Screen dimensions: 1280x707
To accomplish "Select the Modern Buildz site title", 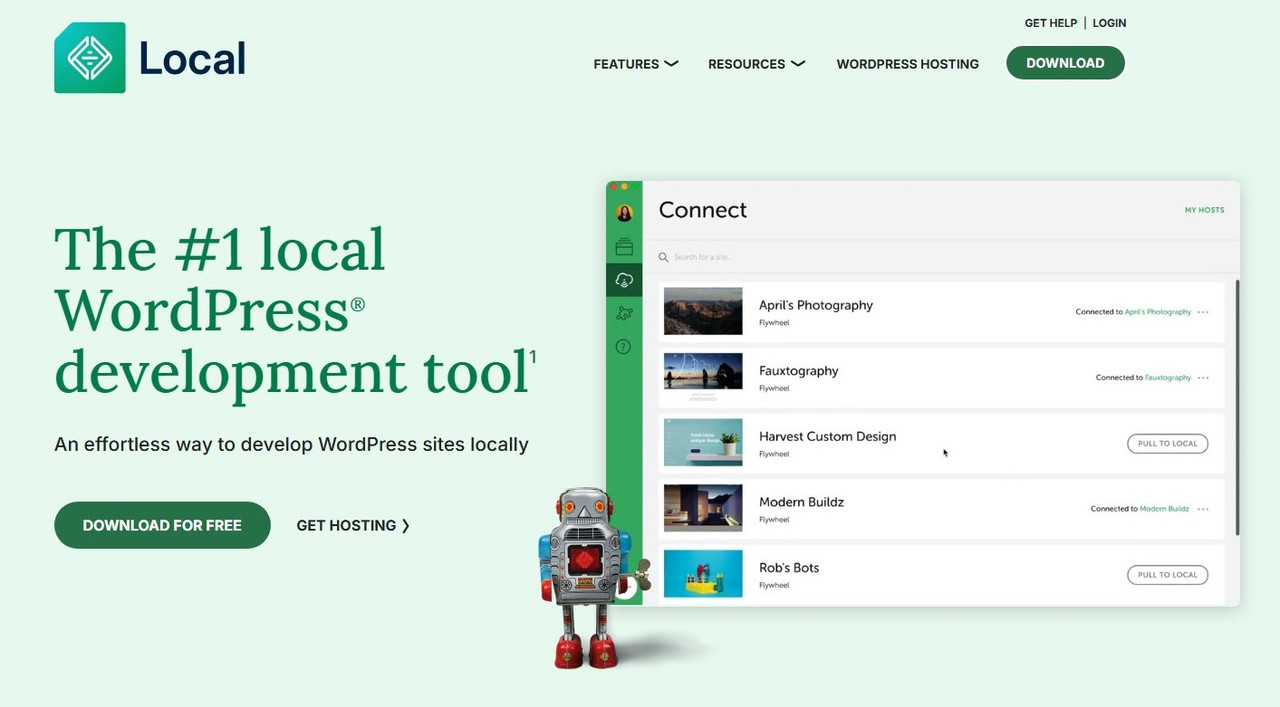I will [x=801, y=502].
